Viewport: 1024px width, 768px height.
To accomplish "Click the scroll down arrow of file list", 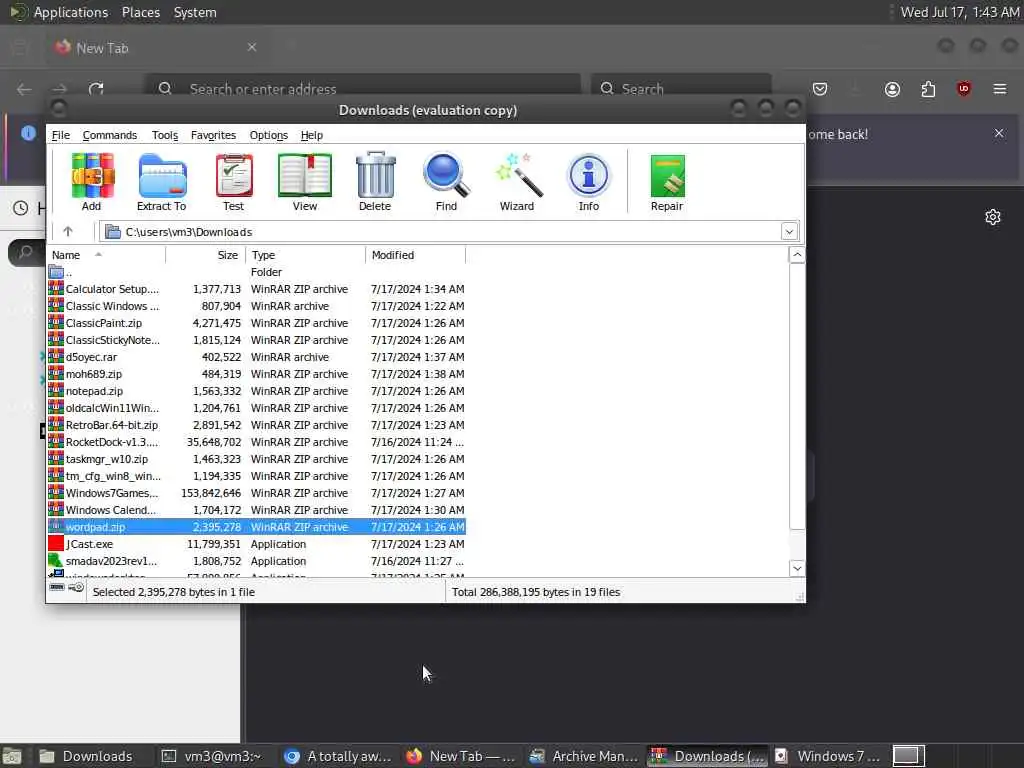I will [x=797, y=568].
